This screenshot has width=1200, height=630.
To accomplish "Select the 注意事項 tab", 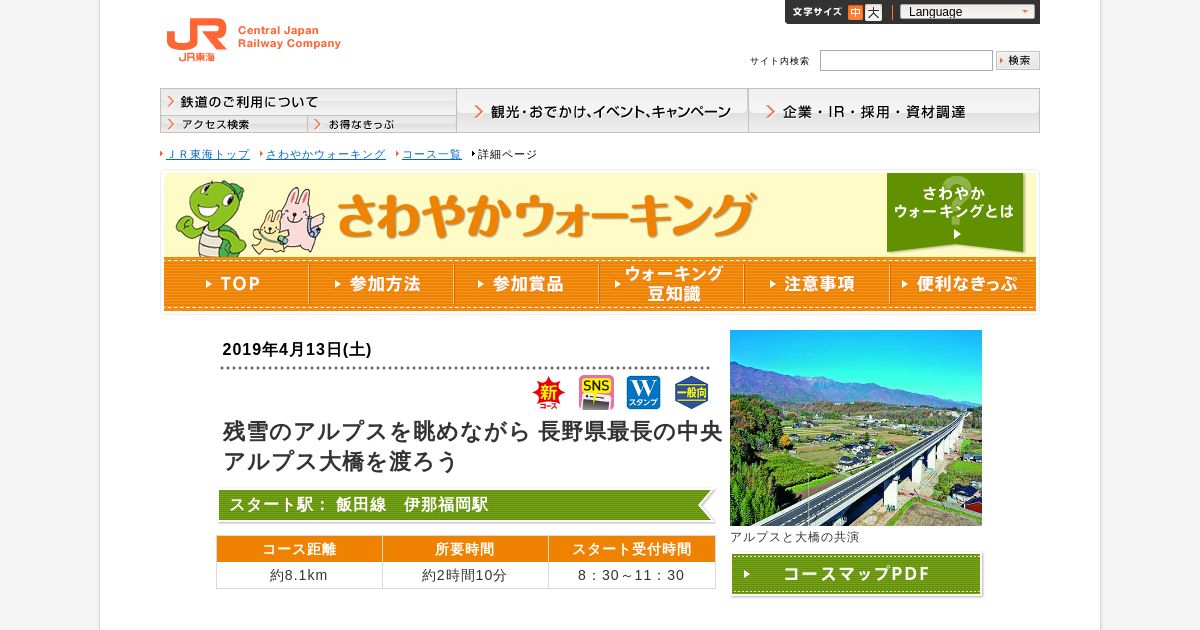I will click(816, 284).
